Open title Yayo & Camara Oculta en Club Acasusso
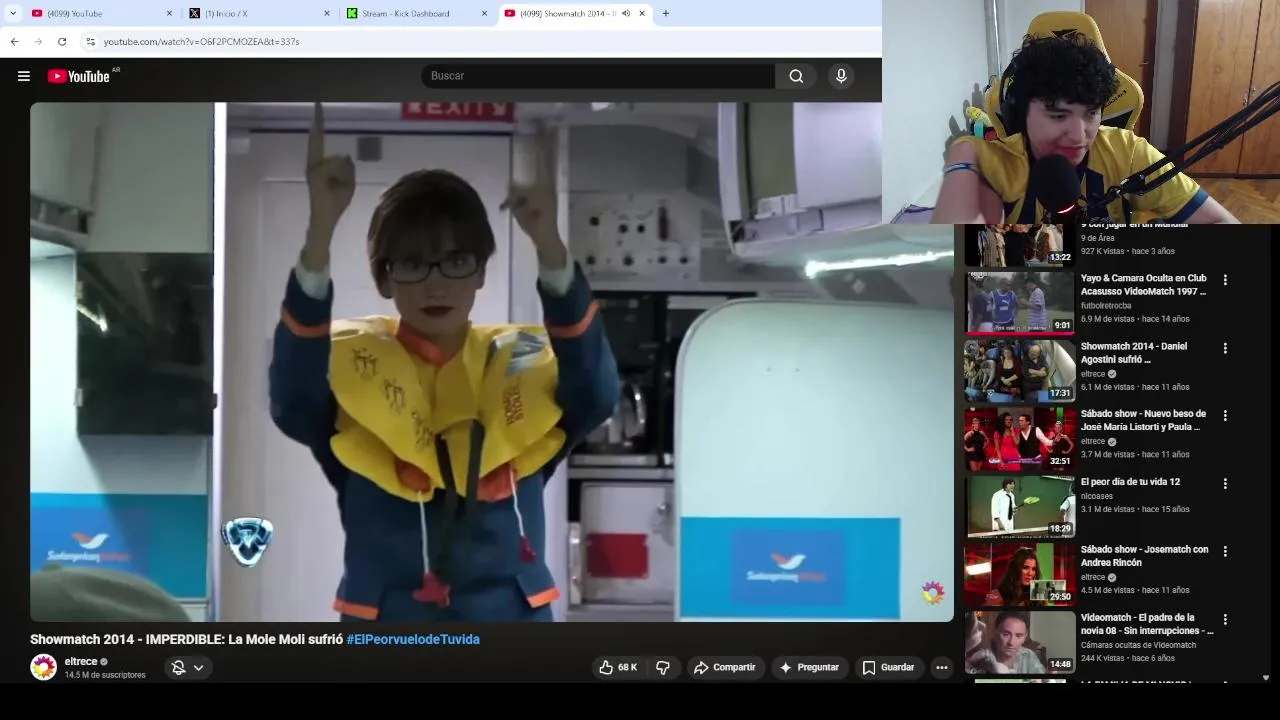 [1143, 284]
